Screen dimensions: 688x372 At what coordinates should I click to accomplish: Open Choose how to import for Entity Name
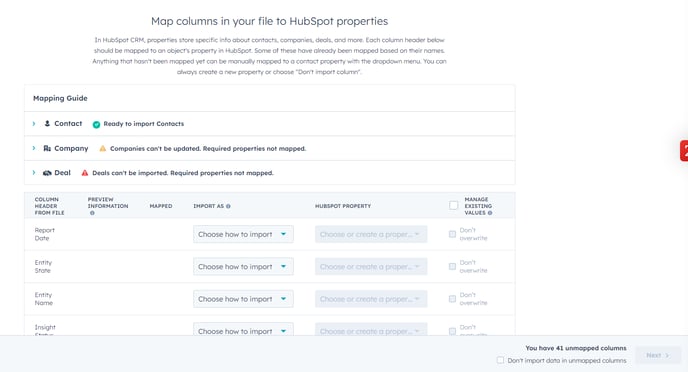[243, 299]
